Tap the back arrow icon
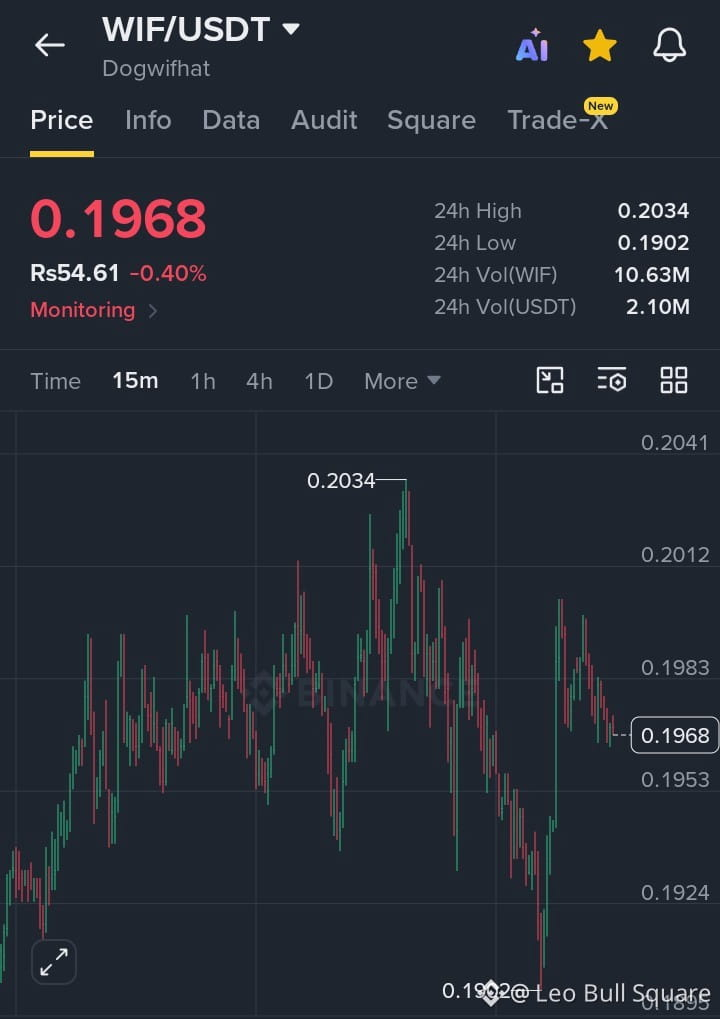This screenshot has width=720, height=1019. pyautogui.click(x=49, y=45)
